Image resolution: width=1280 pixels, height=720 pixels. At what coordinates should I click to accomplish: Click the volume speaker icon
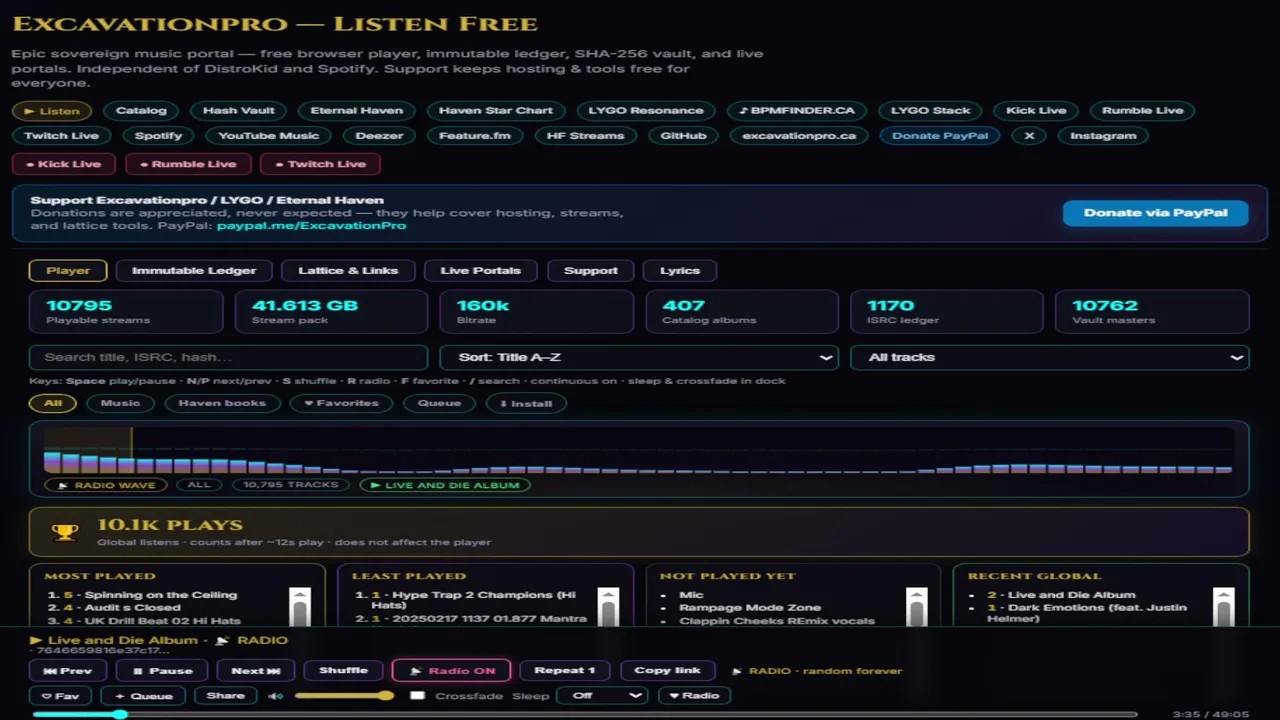[275, 696]
